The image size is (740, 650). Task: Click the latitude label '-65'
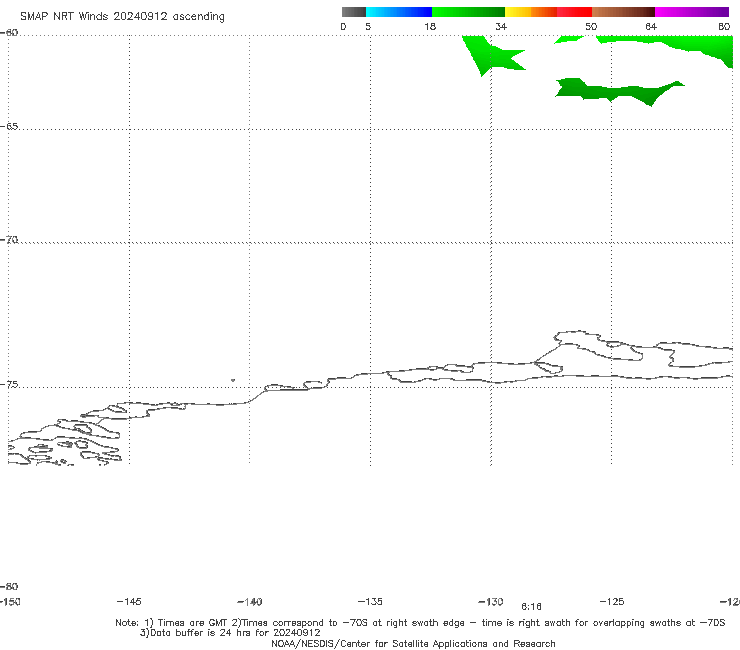(x=9, y=127)
